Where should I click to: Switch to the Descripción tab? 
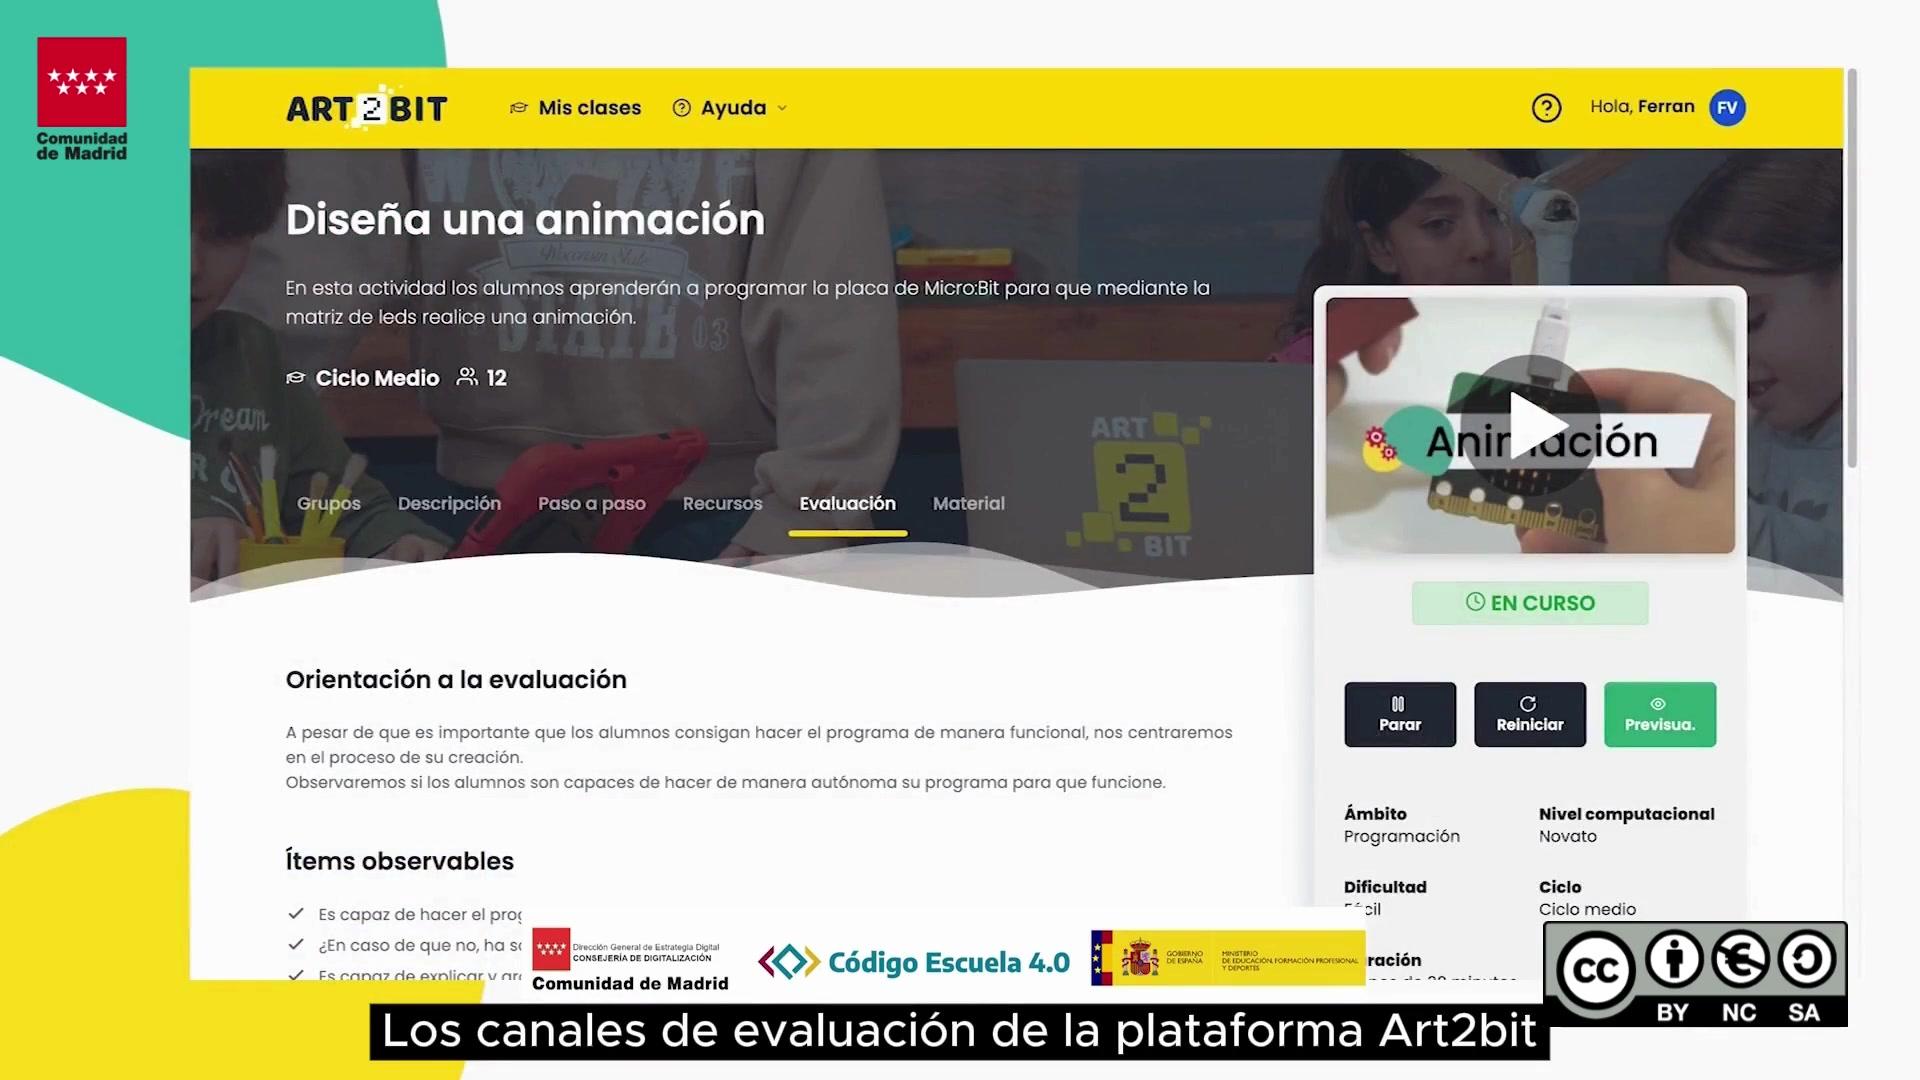449,504
